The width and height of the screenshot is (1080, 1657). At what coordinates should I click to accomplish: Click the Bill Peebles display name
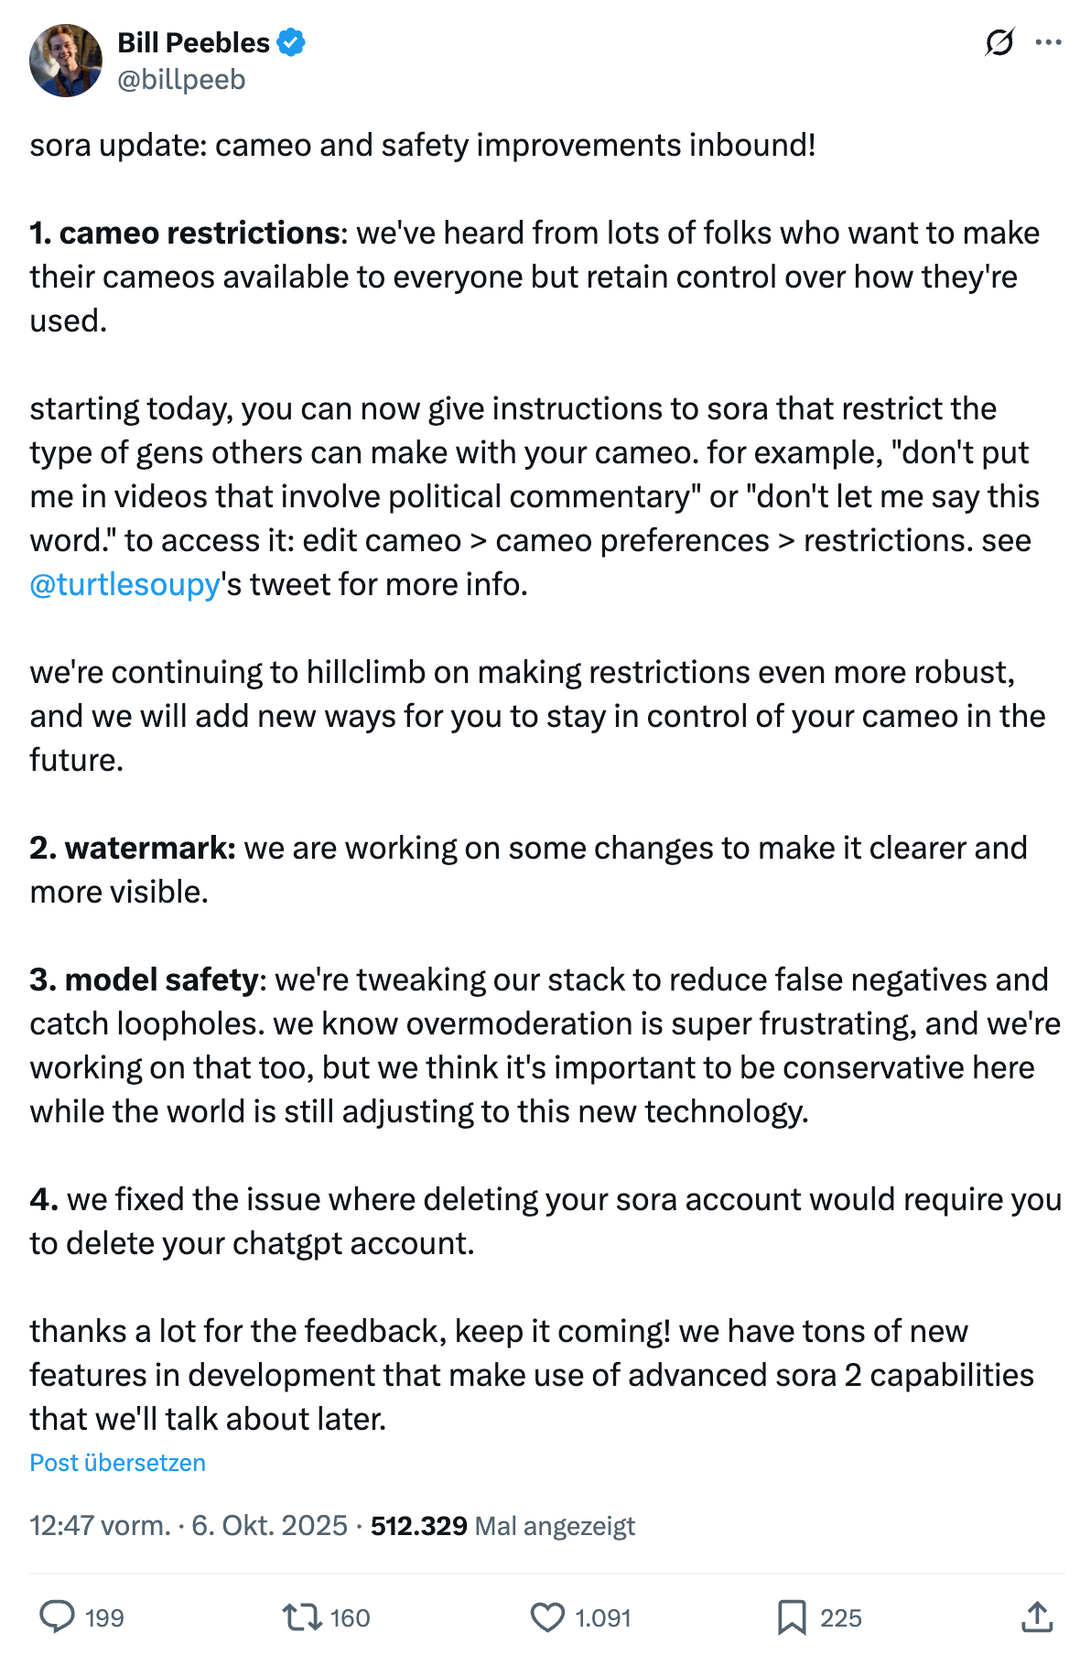click(x=193, y=43)
